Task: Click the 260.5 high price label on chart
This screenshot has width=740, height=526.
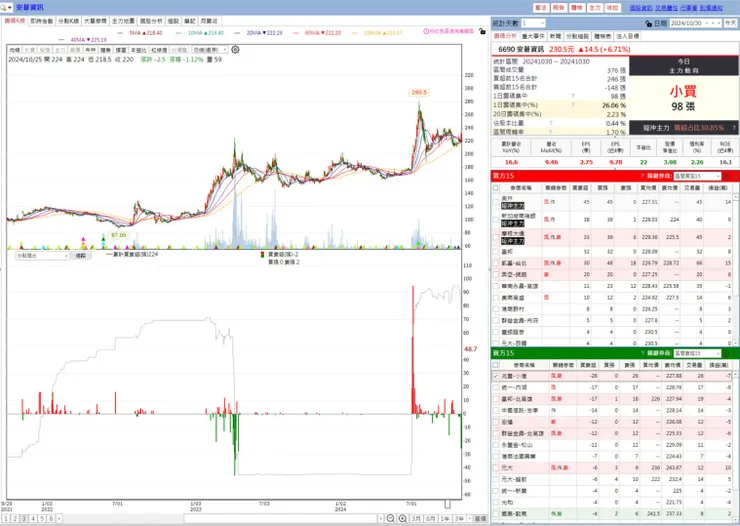Action: (x=419, y=92)
